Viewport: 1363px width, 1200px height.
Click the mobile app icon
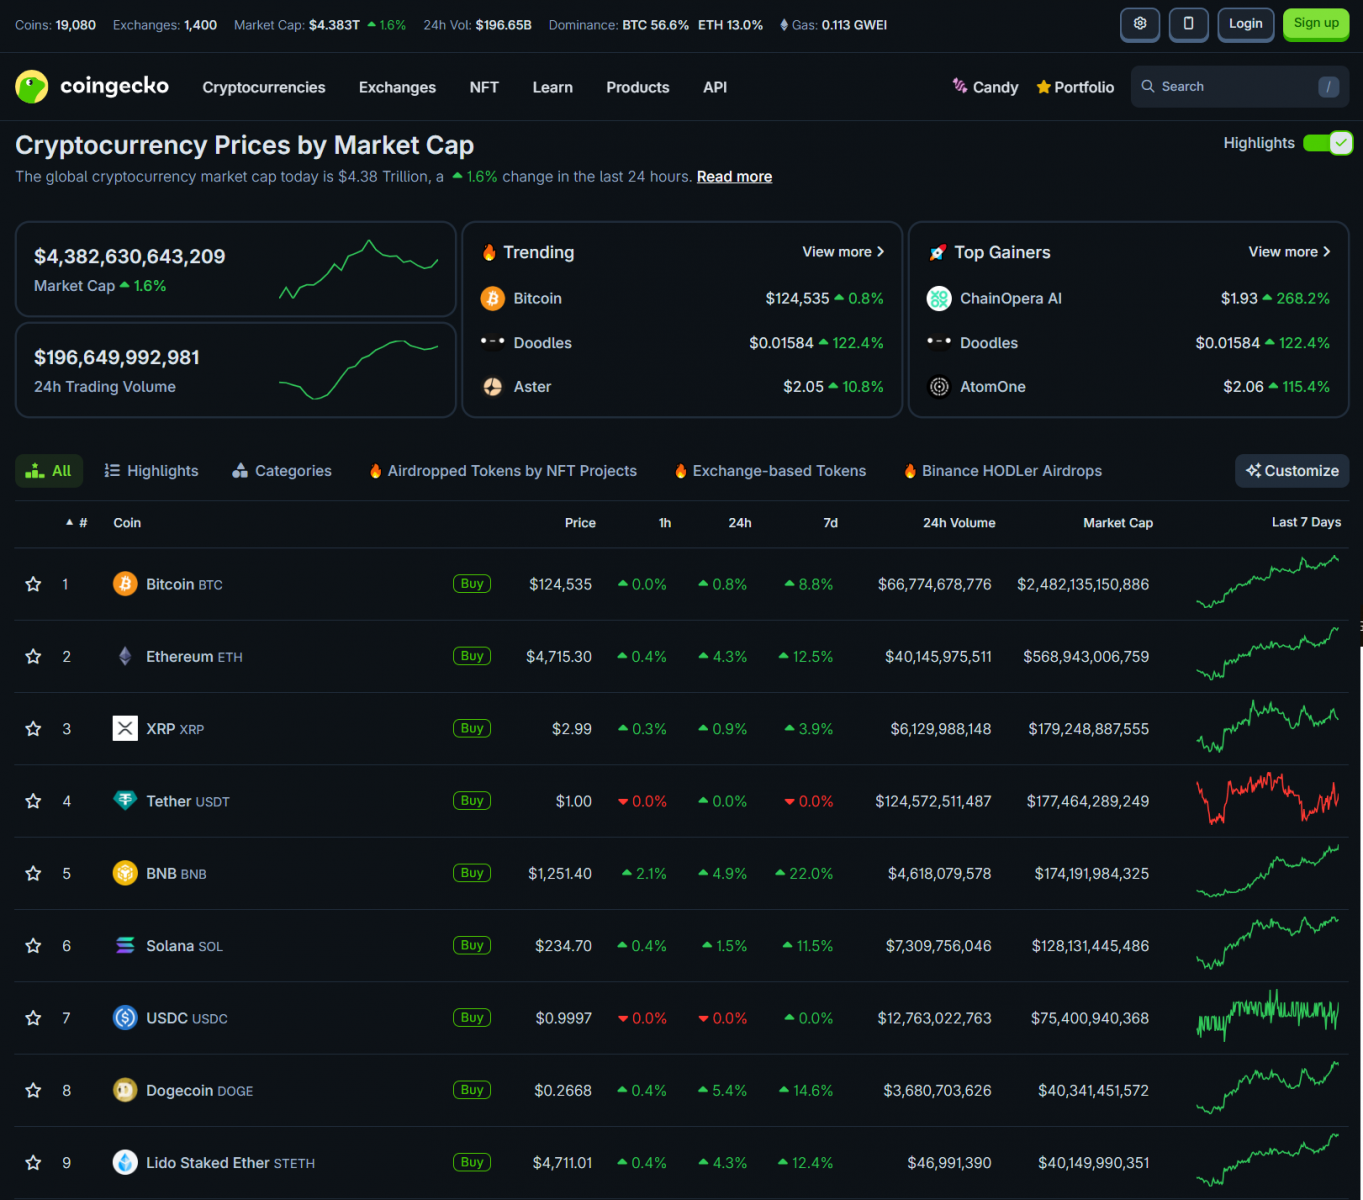[1188, 24]
